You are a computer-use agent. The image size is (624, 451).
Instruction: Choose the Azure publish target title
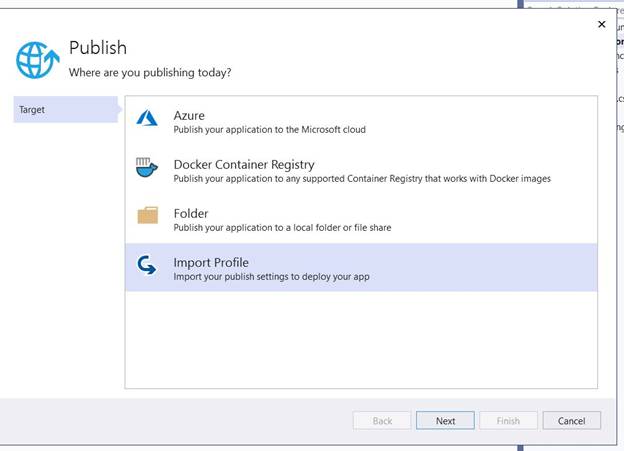189,115
